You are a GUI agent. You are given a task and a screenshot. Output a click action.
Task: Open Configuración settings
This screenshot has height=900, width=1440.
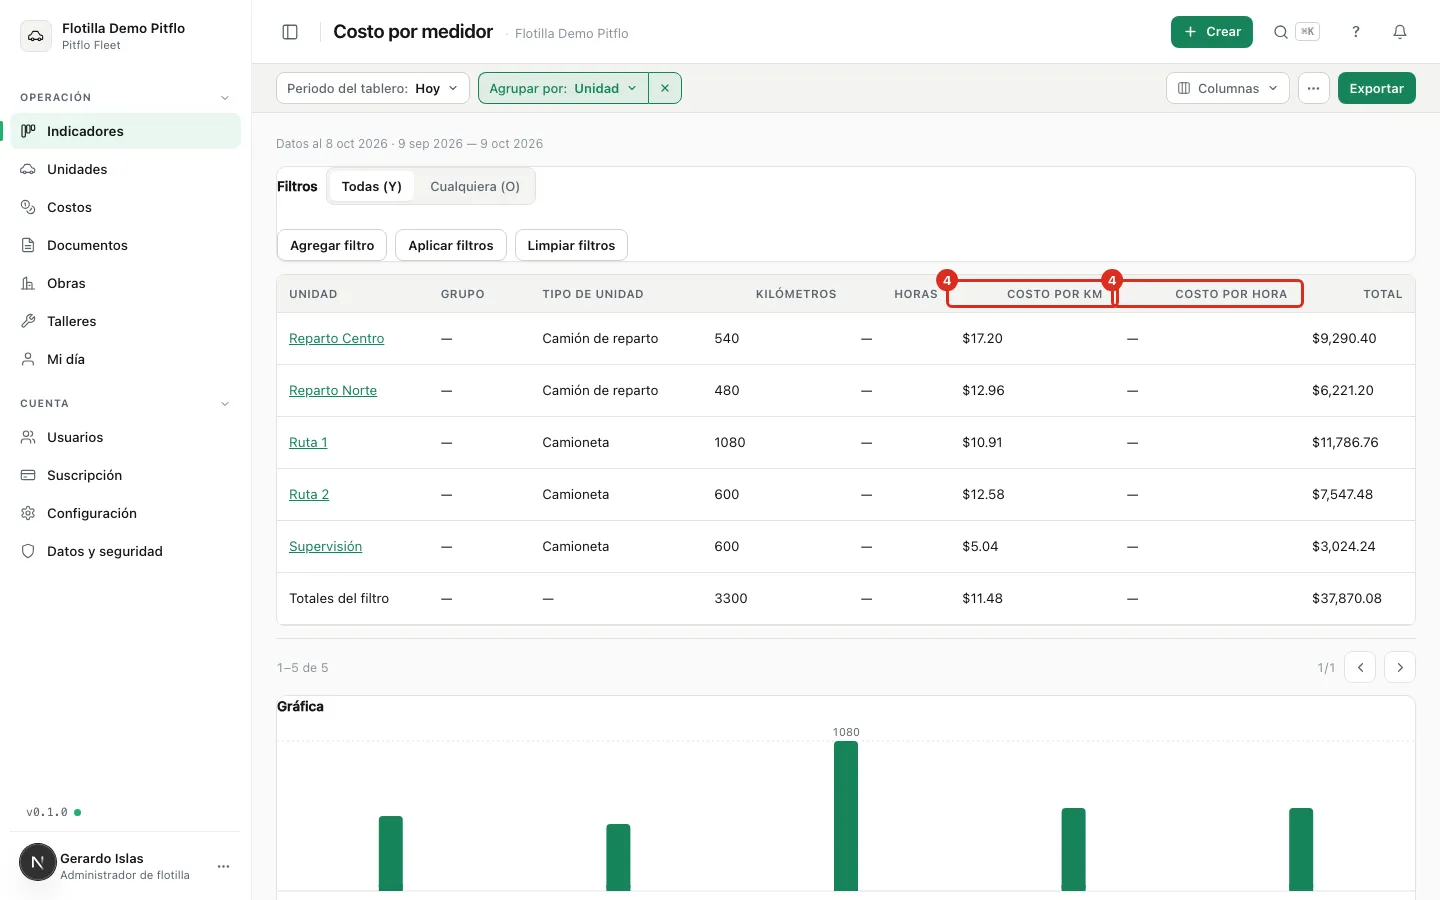(126, 513)
